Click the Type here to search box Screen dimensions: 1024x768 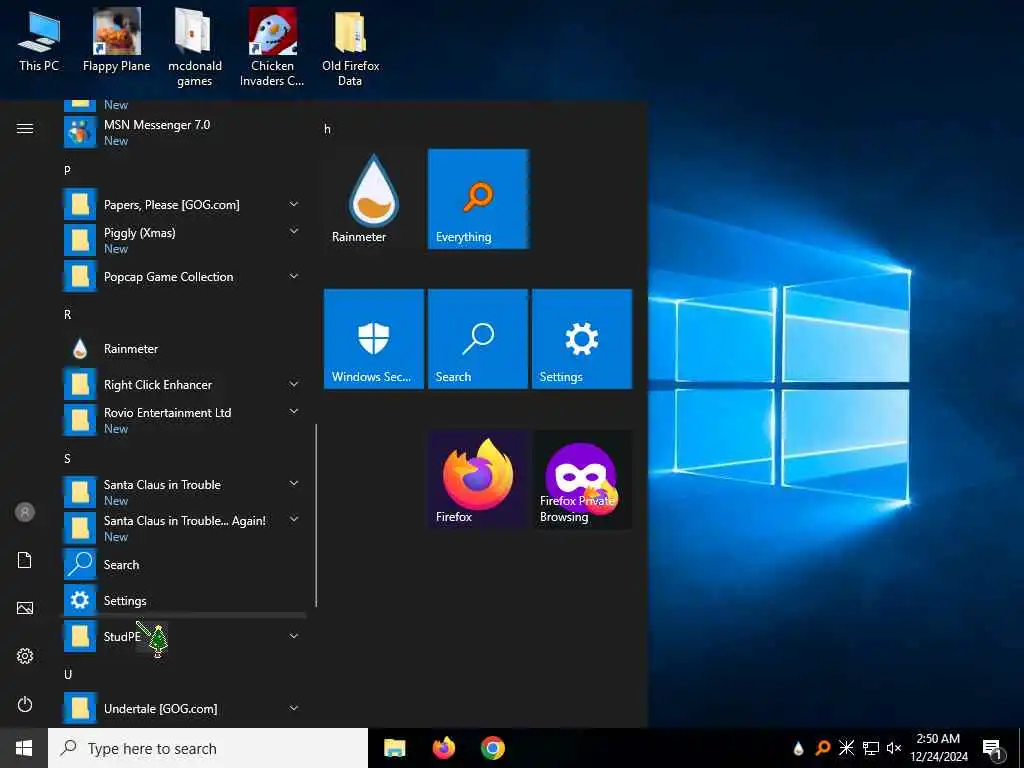208,748
